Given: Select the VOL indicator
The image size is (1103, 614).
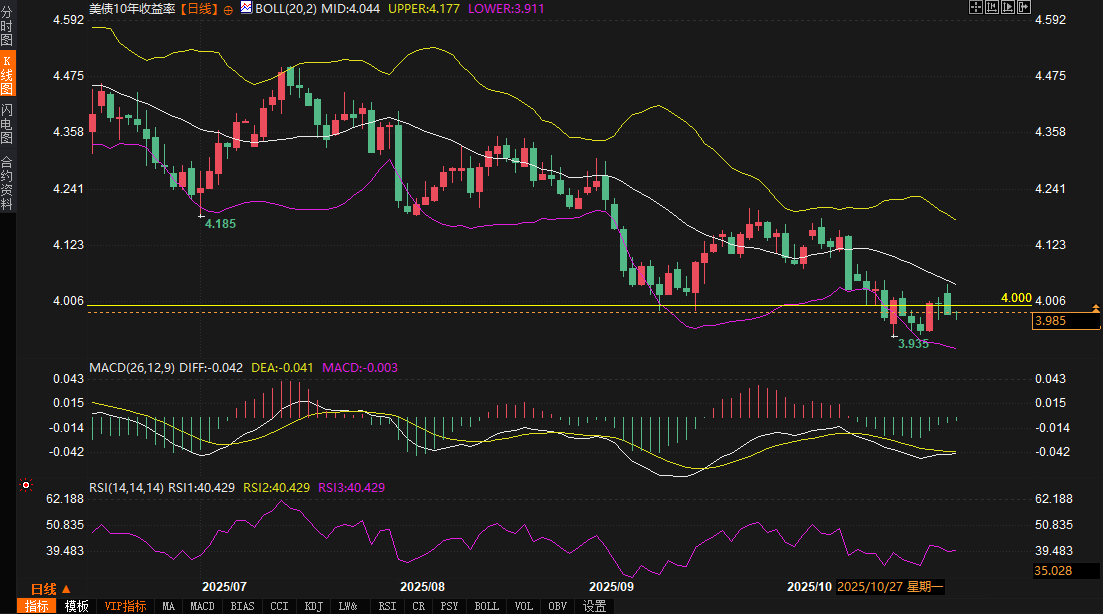Looking at the screenshot, I should [x=523, y=606].
